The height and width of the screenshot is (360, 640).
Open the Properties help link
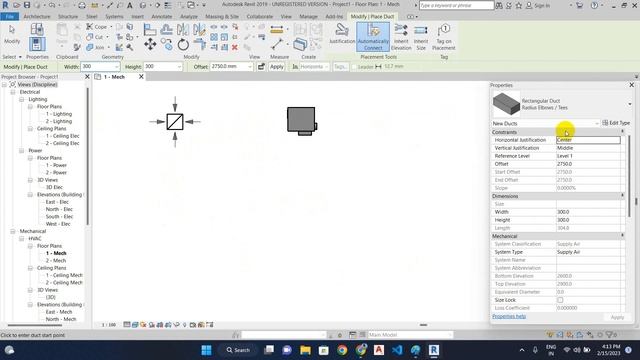click(509, 316)
